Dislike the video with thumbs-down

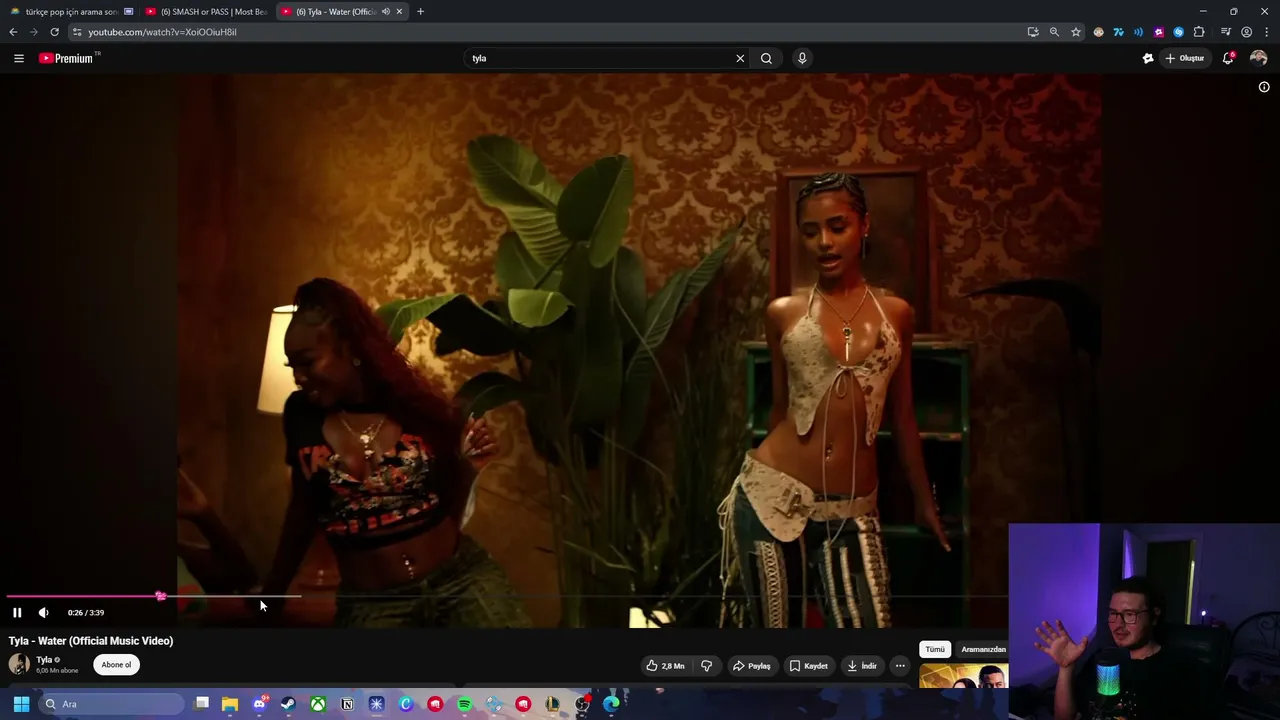(706, 666)
